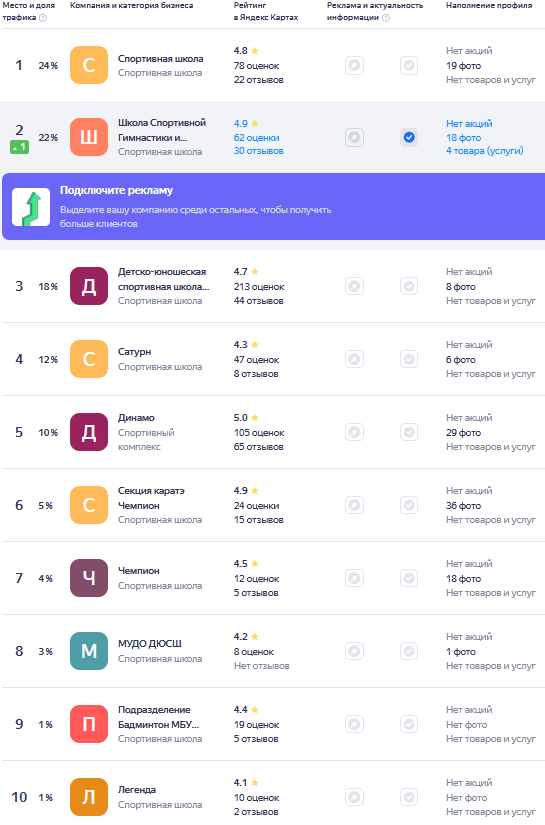
Task: Open the '30 отзывов' reviews link
Action: pos(258,151)
